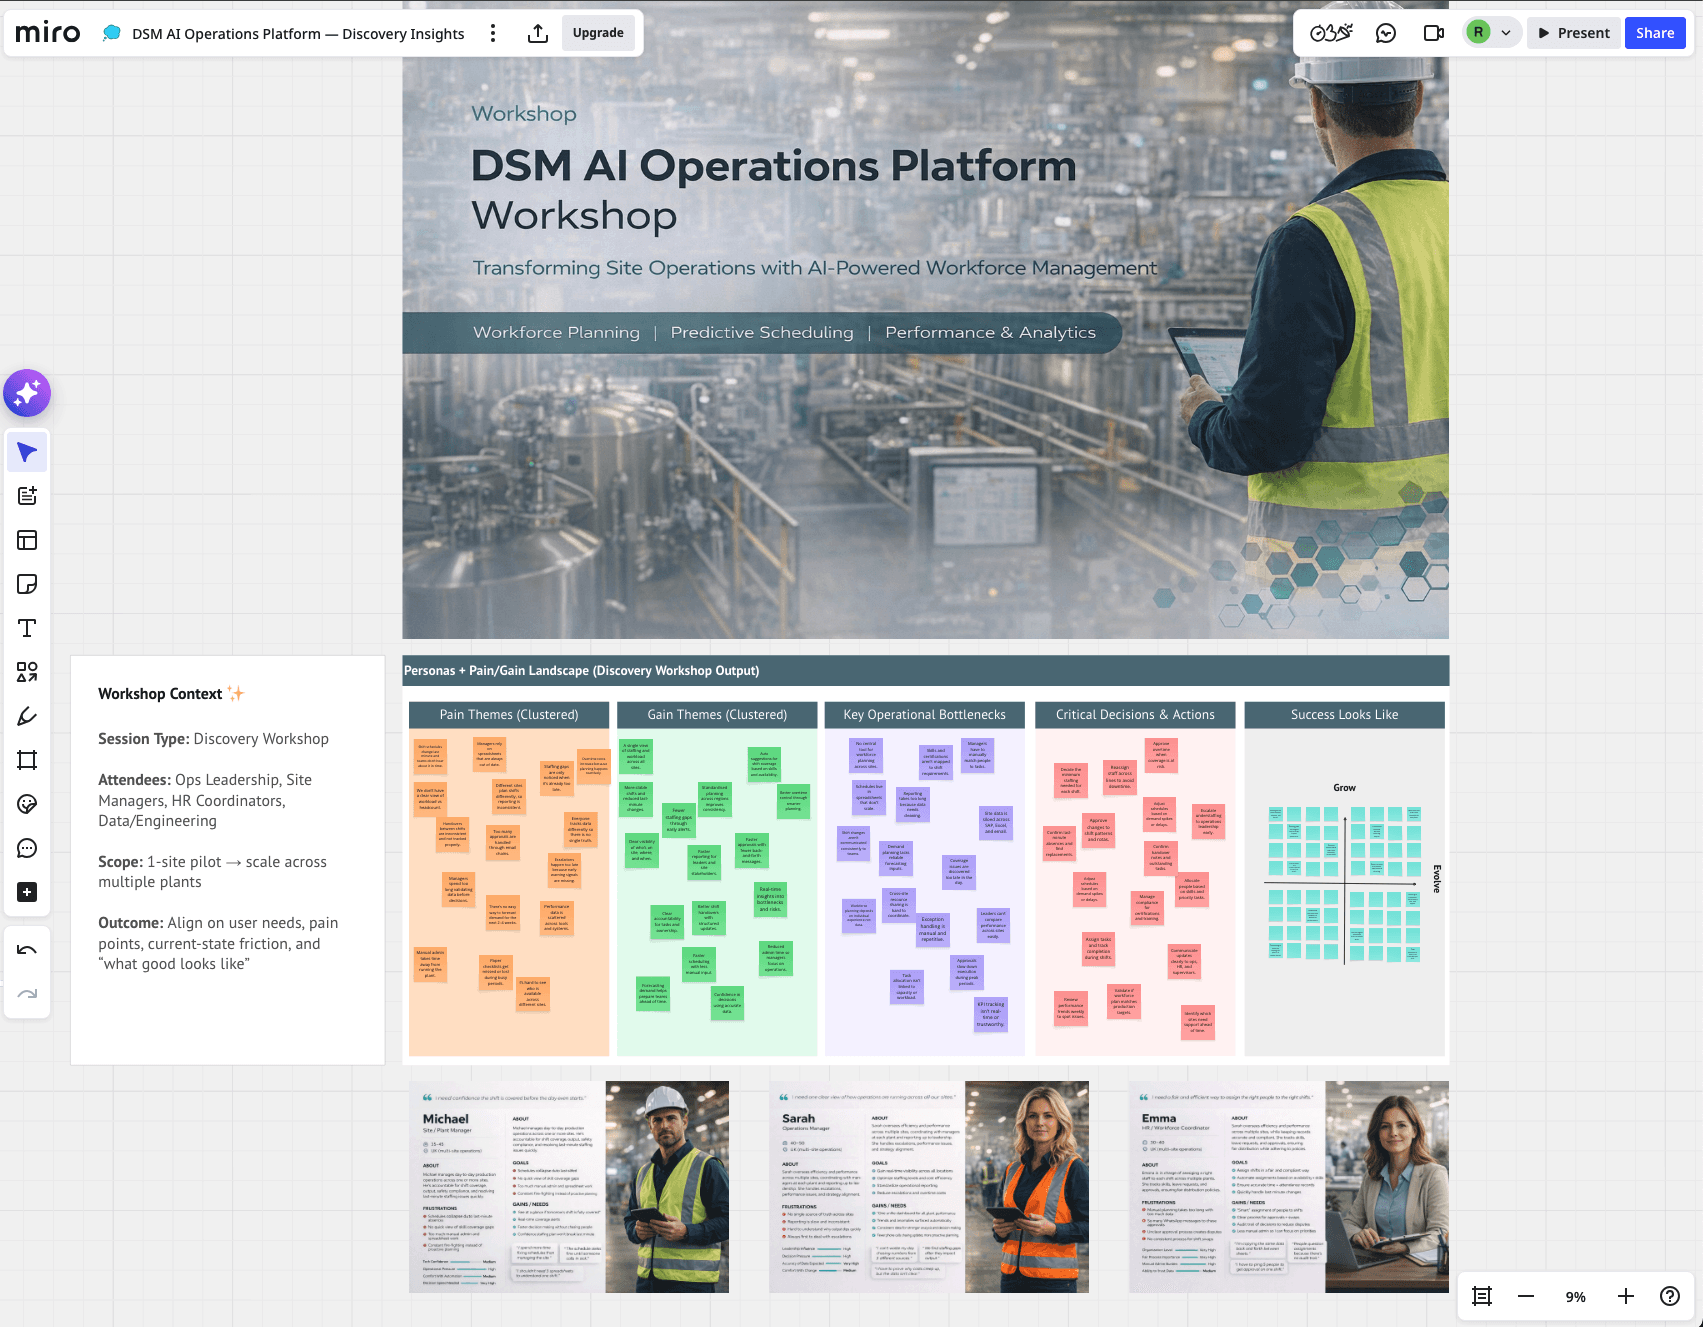The width and height of the screenshot is (1703, 1327).
Task: Select the frame tool
Action: [x=27, y=760]
